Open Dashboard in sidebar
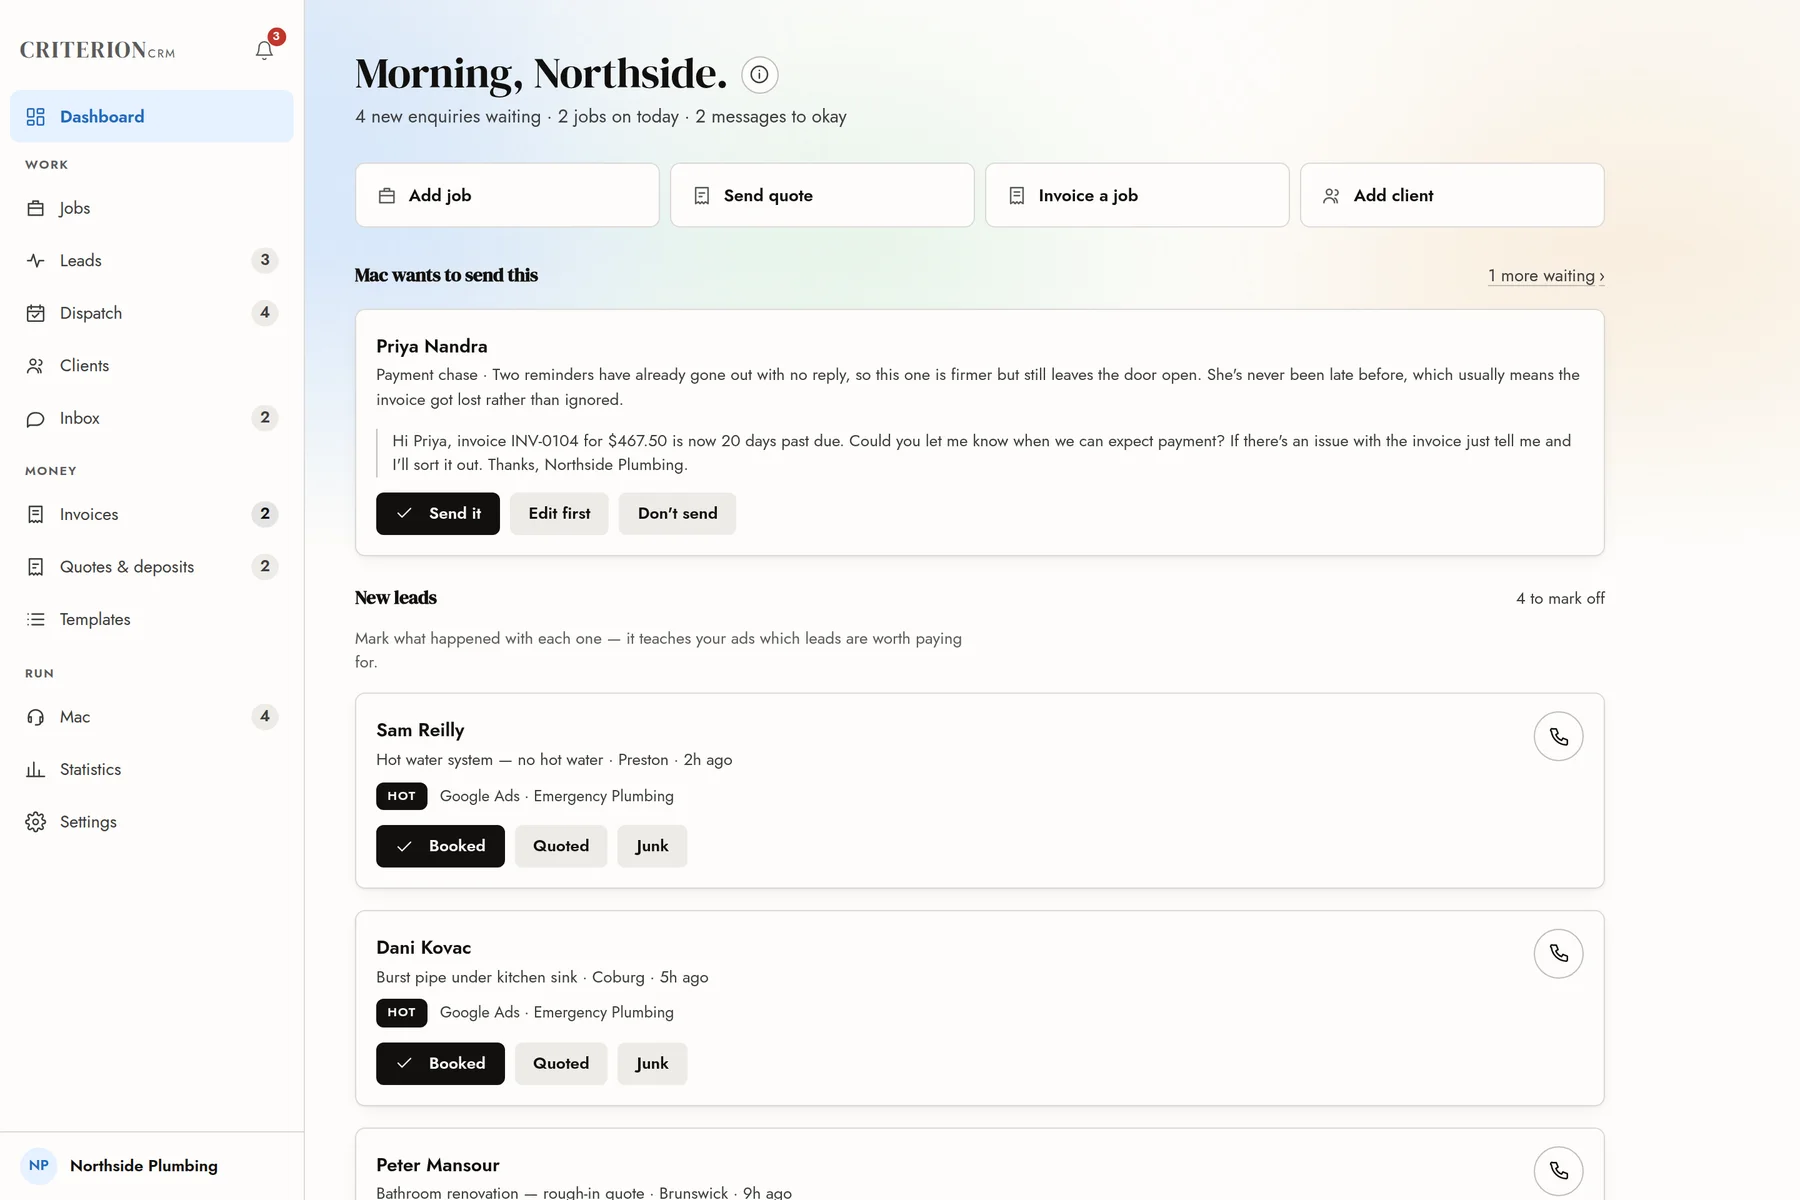This screenshot has height=1200, width=1800. [x=152, y=116]
